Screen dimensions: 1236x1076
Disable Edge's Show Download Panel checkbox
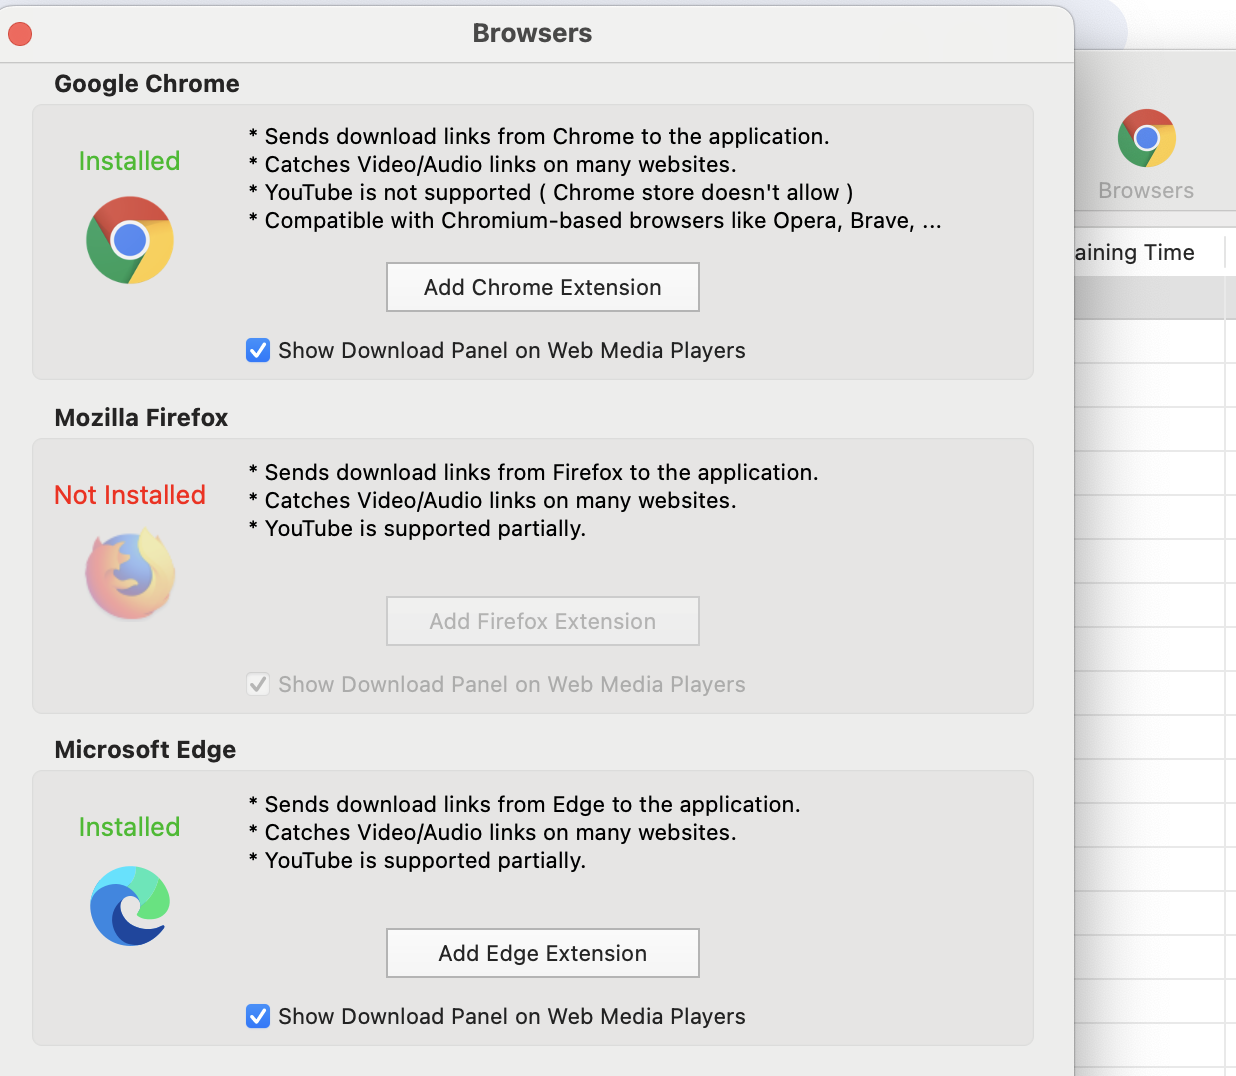coord(258,1016)
